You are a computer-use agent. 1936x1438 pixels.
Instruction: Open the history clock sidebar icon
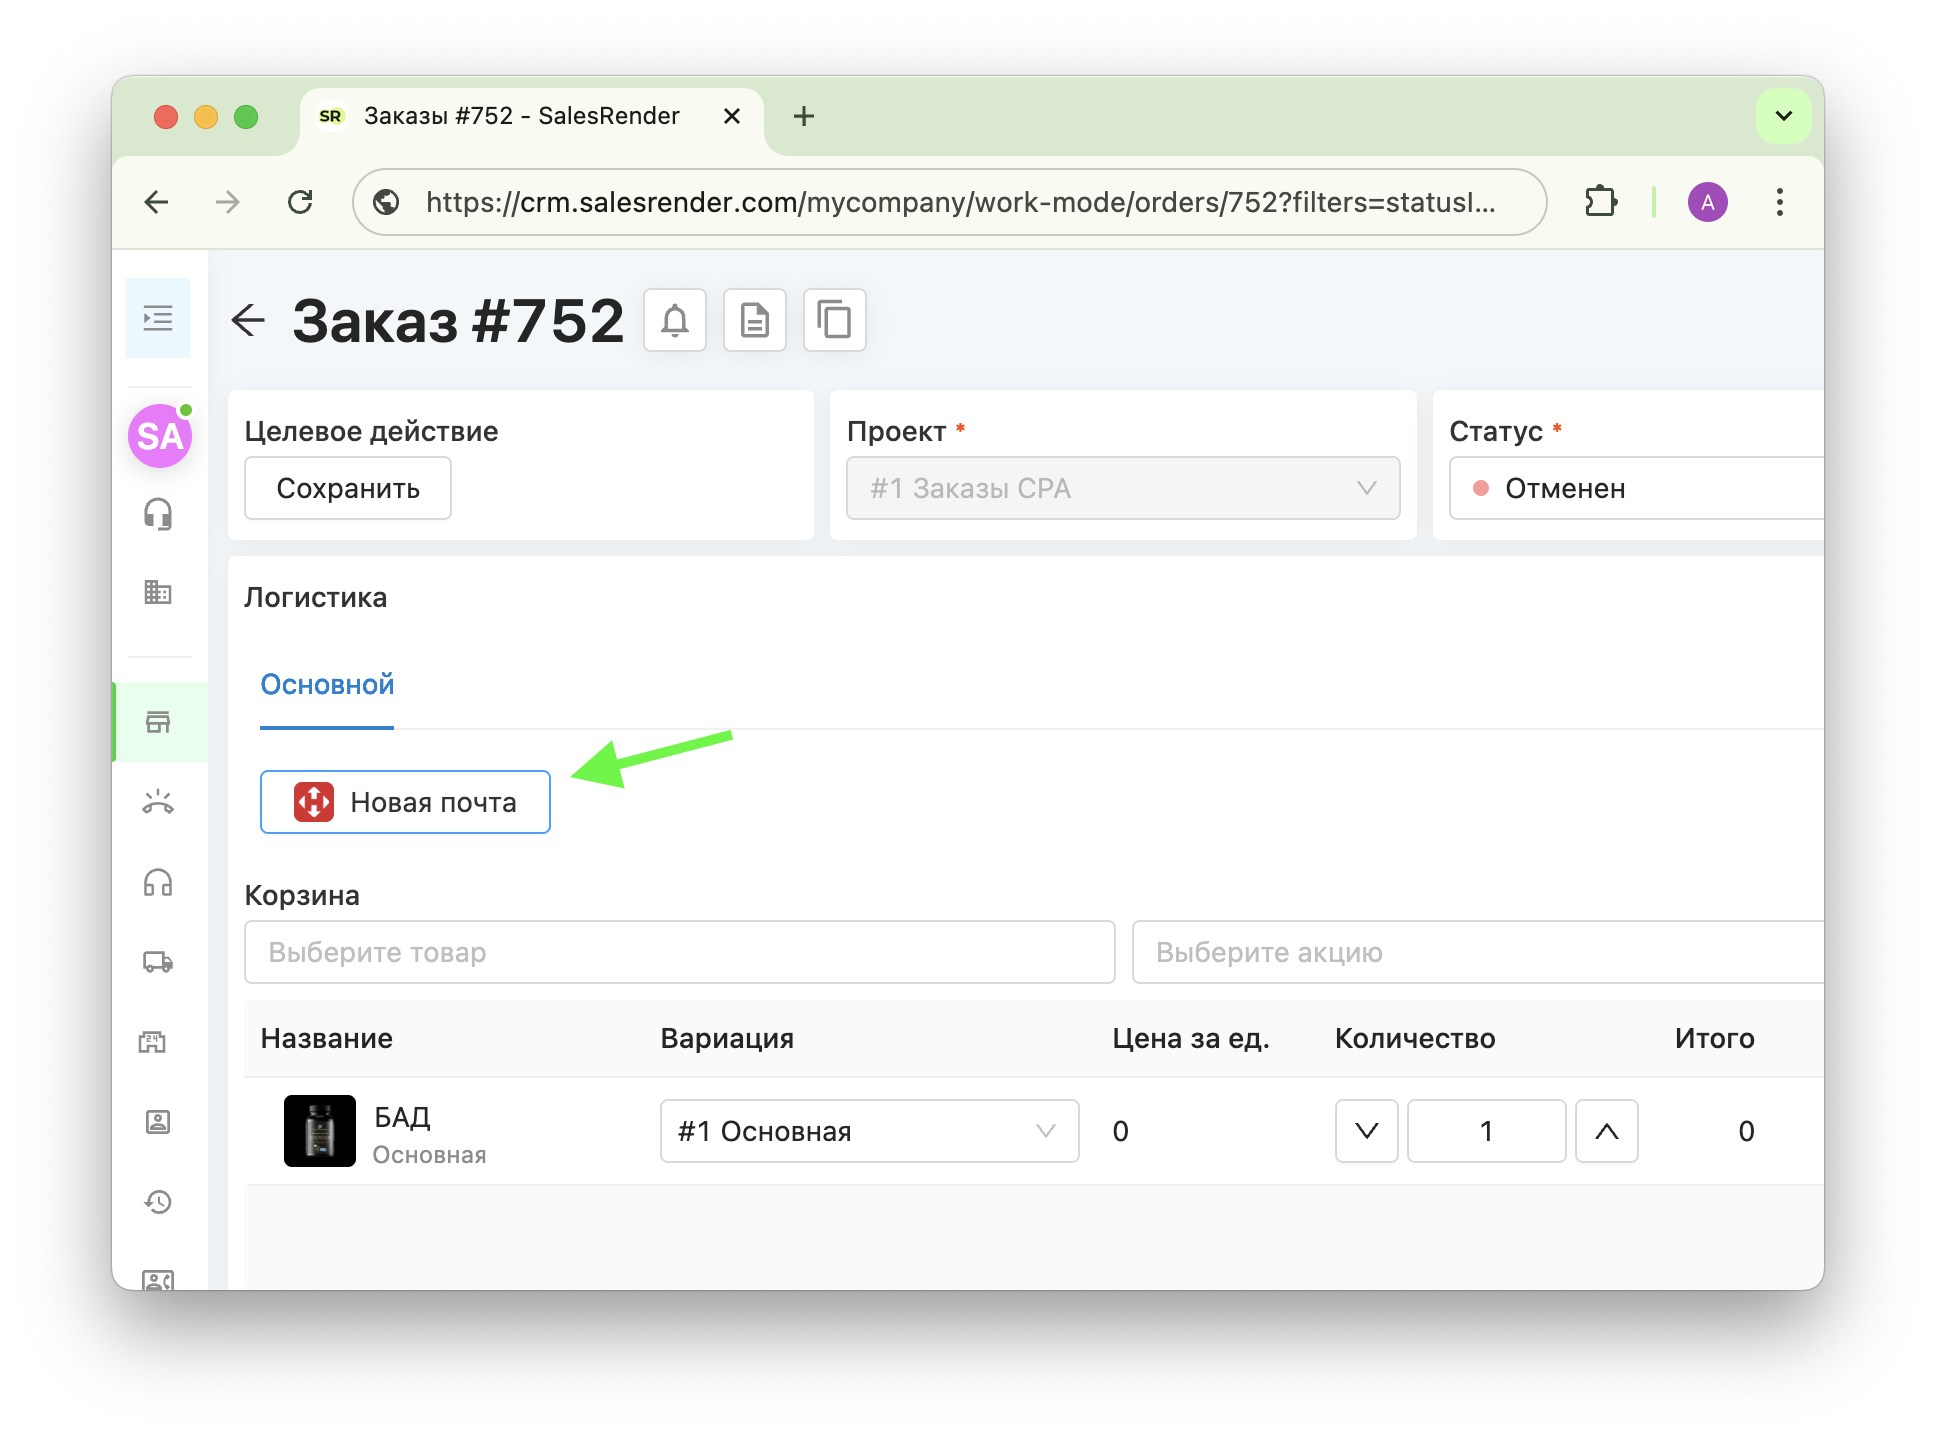click(158, 1202)
